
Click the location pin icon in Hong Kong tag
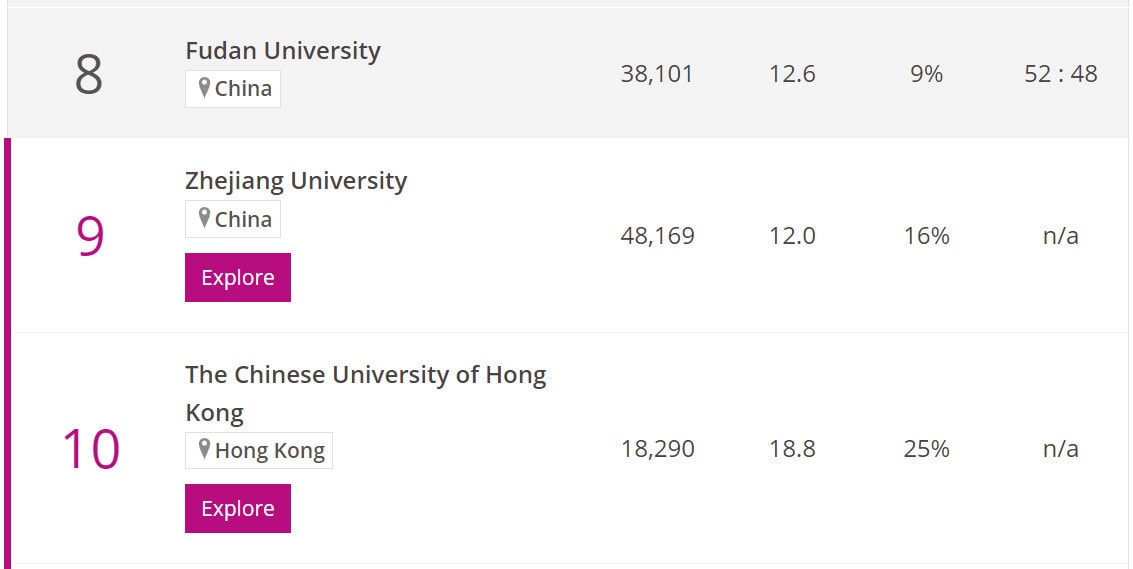(204, 450)
